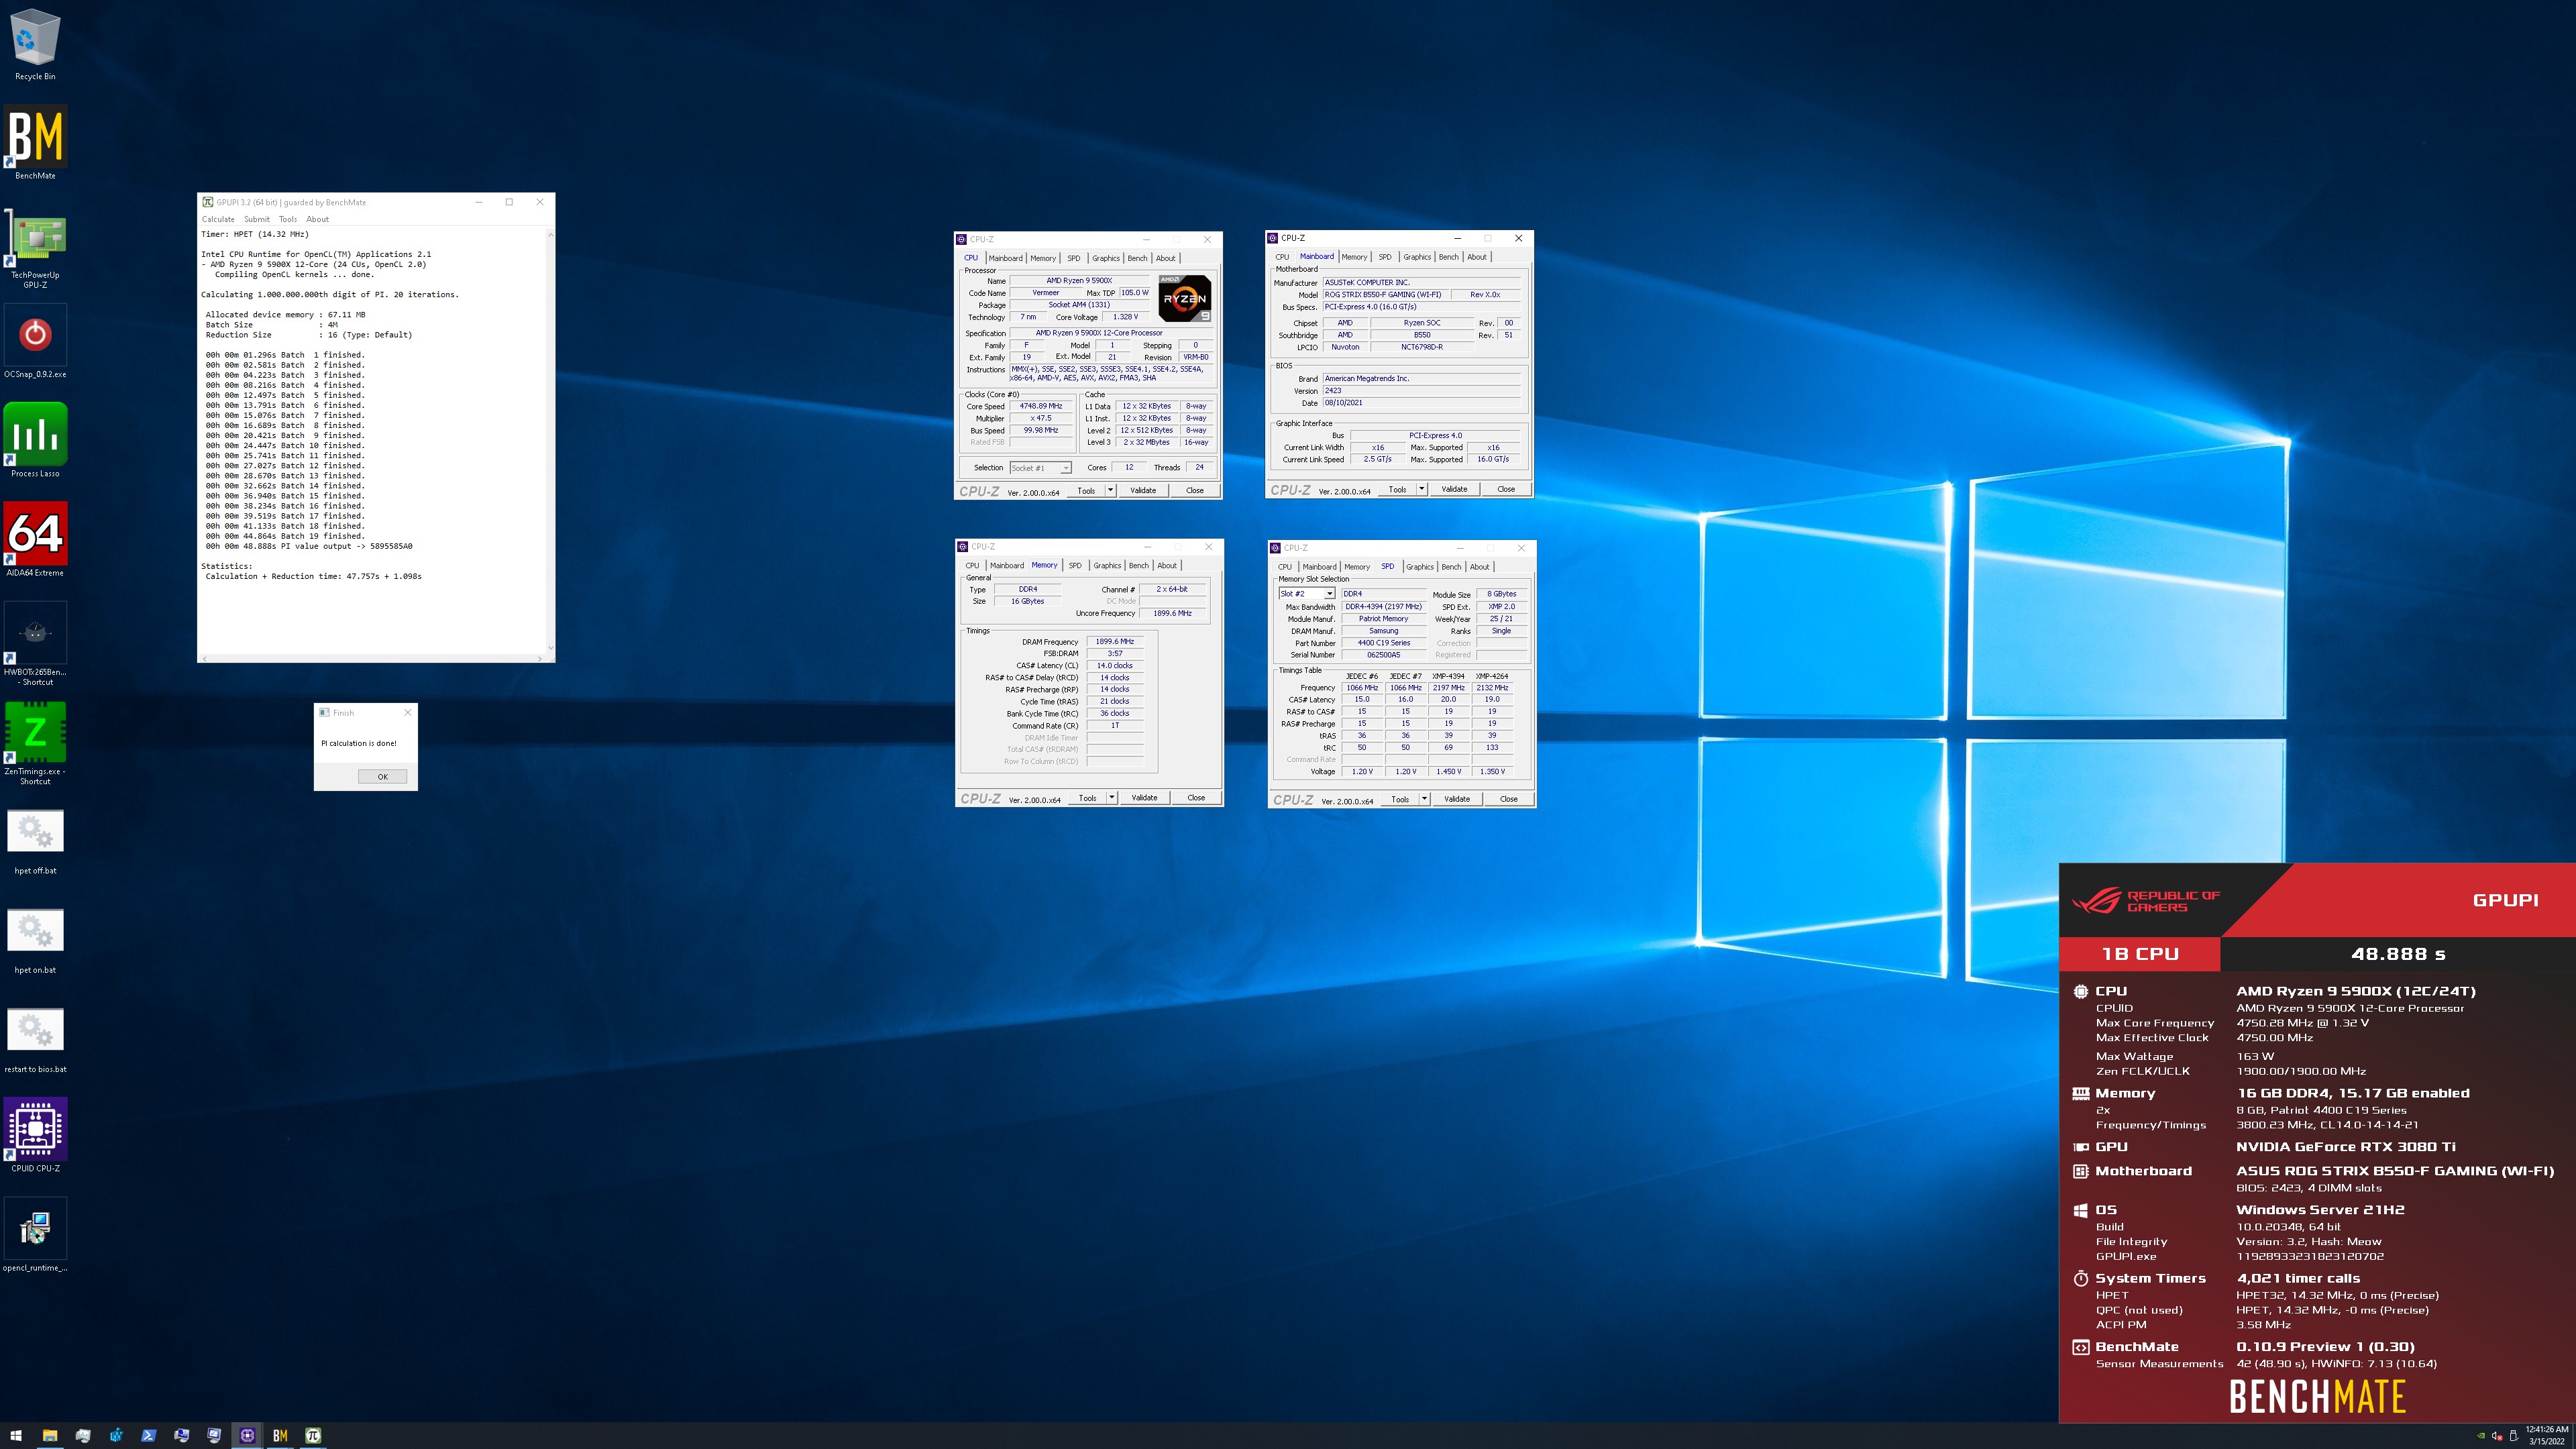Image resolution: width=2576 pixels, height=1449 pixels.
Task: Open Tools dropdown arrow in CPU-Z Memory window
Action: click(x=1111, y=798)
